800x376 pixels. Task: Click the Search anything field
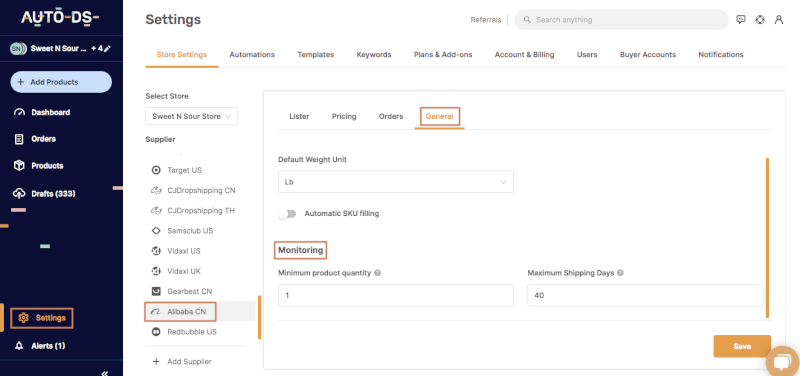[x=621, y=20]
